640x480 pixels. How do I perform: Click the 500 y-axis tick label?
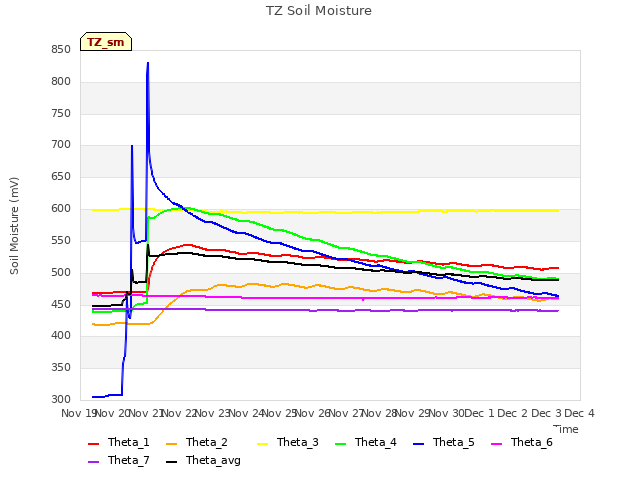click(x=61, y=273)
